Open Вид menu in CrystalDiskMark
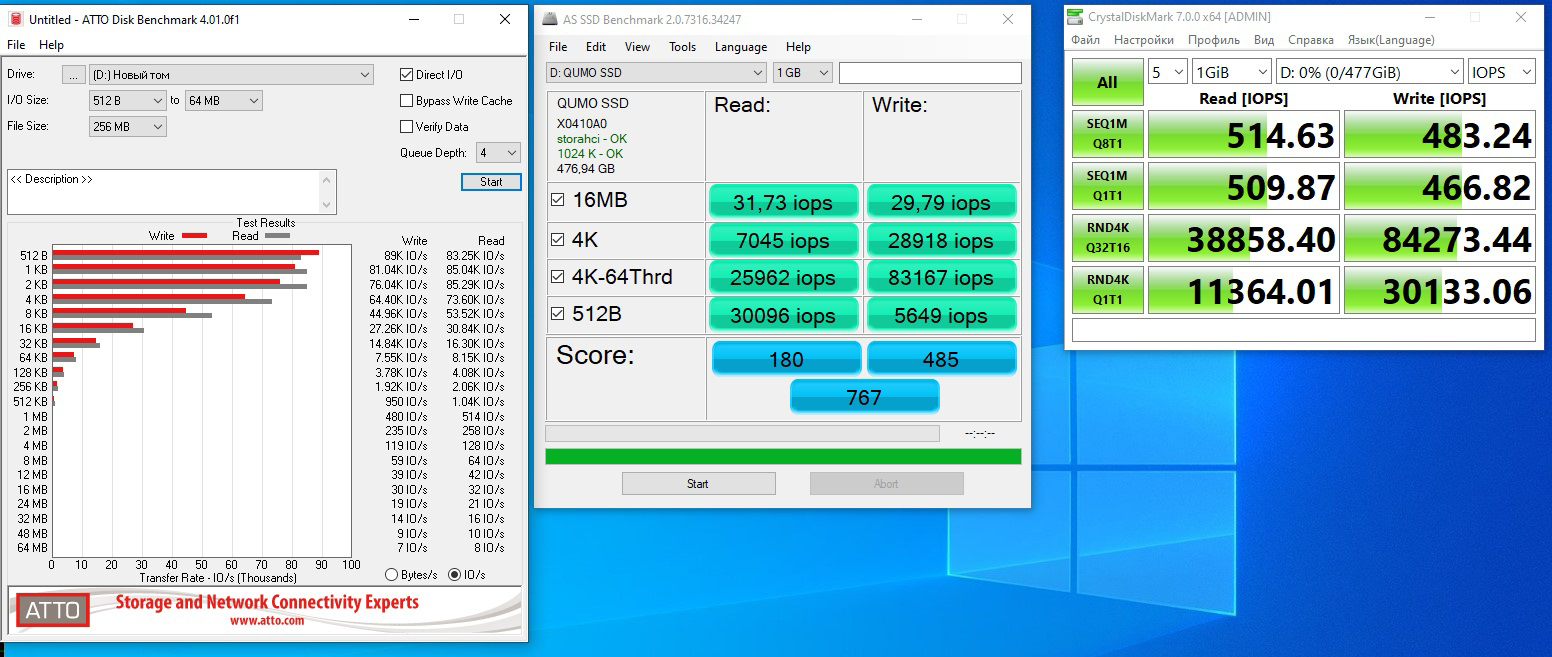The width and height of the screenshot is (1552, 657). [x=1264, y=40]
